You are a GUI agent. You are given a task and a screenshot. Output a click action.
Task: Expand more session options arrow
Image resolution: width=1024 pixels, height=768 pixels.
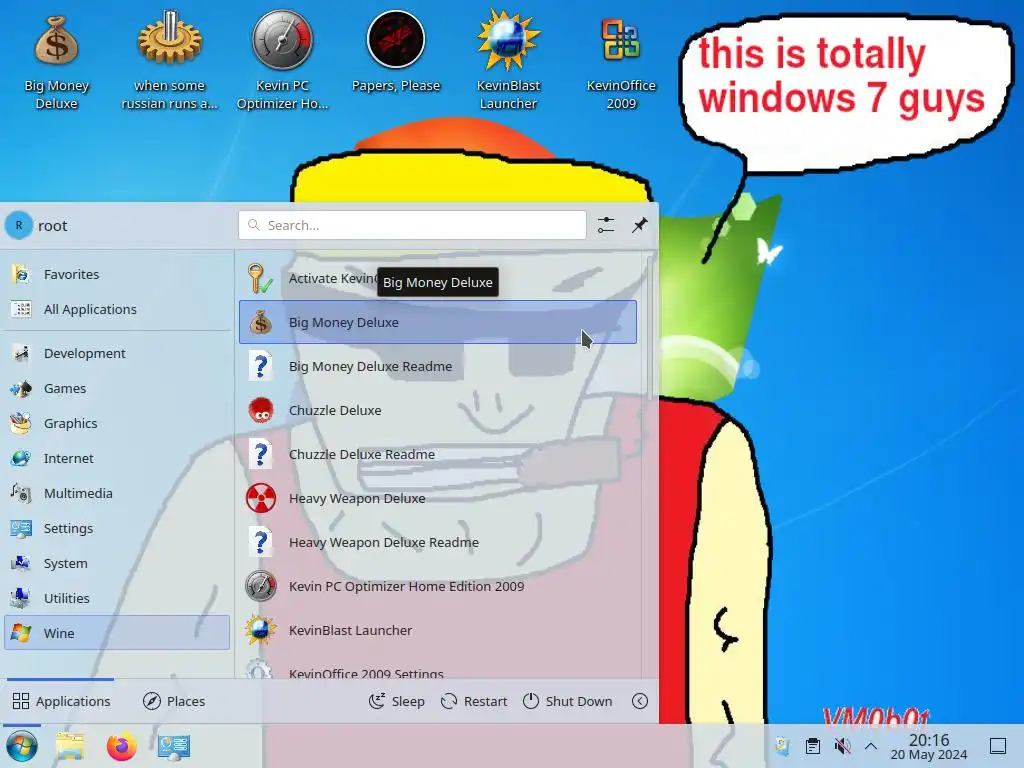point(640,701)
